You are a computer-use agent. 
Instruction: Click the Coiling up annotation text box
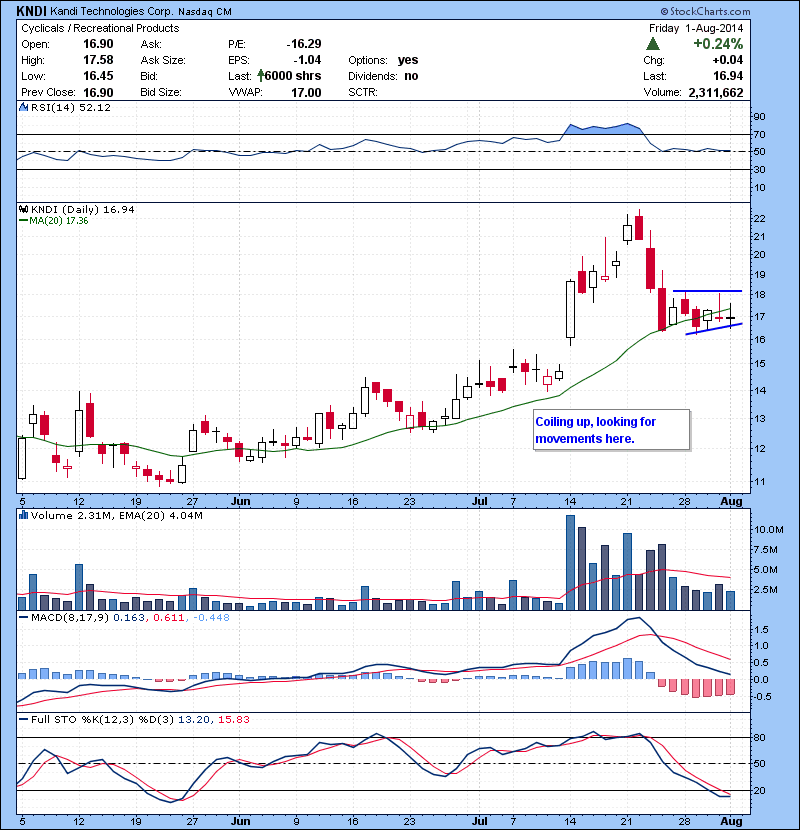click(x=612, y=430)
